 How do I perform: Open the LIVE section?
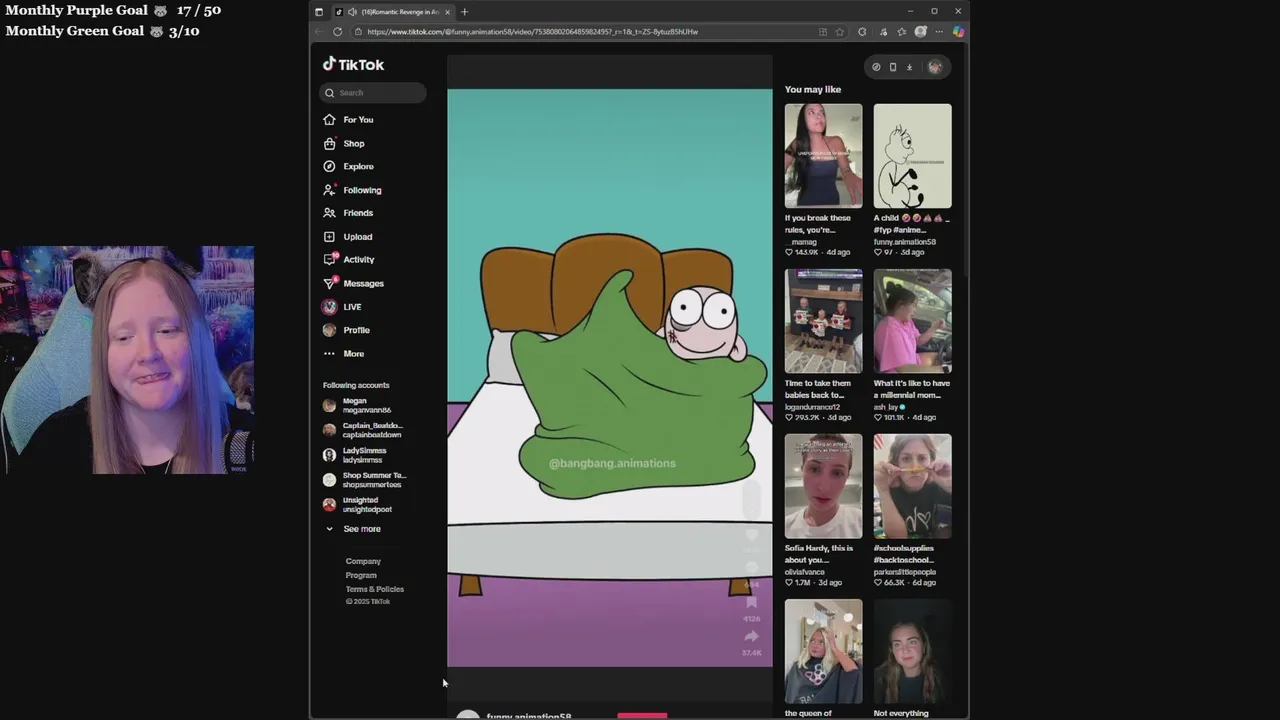[343, 307]
